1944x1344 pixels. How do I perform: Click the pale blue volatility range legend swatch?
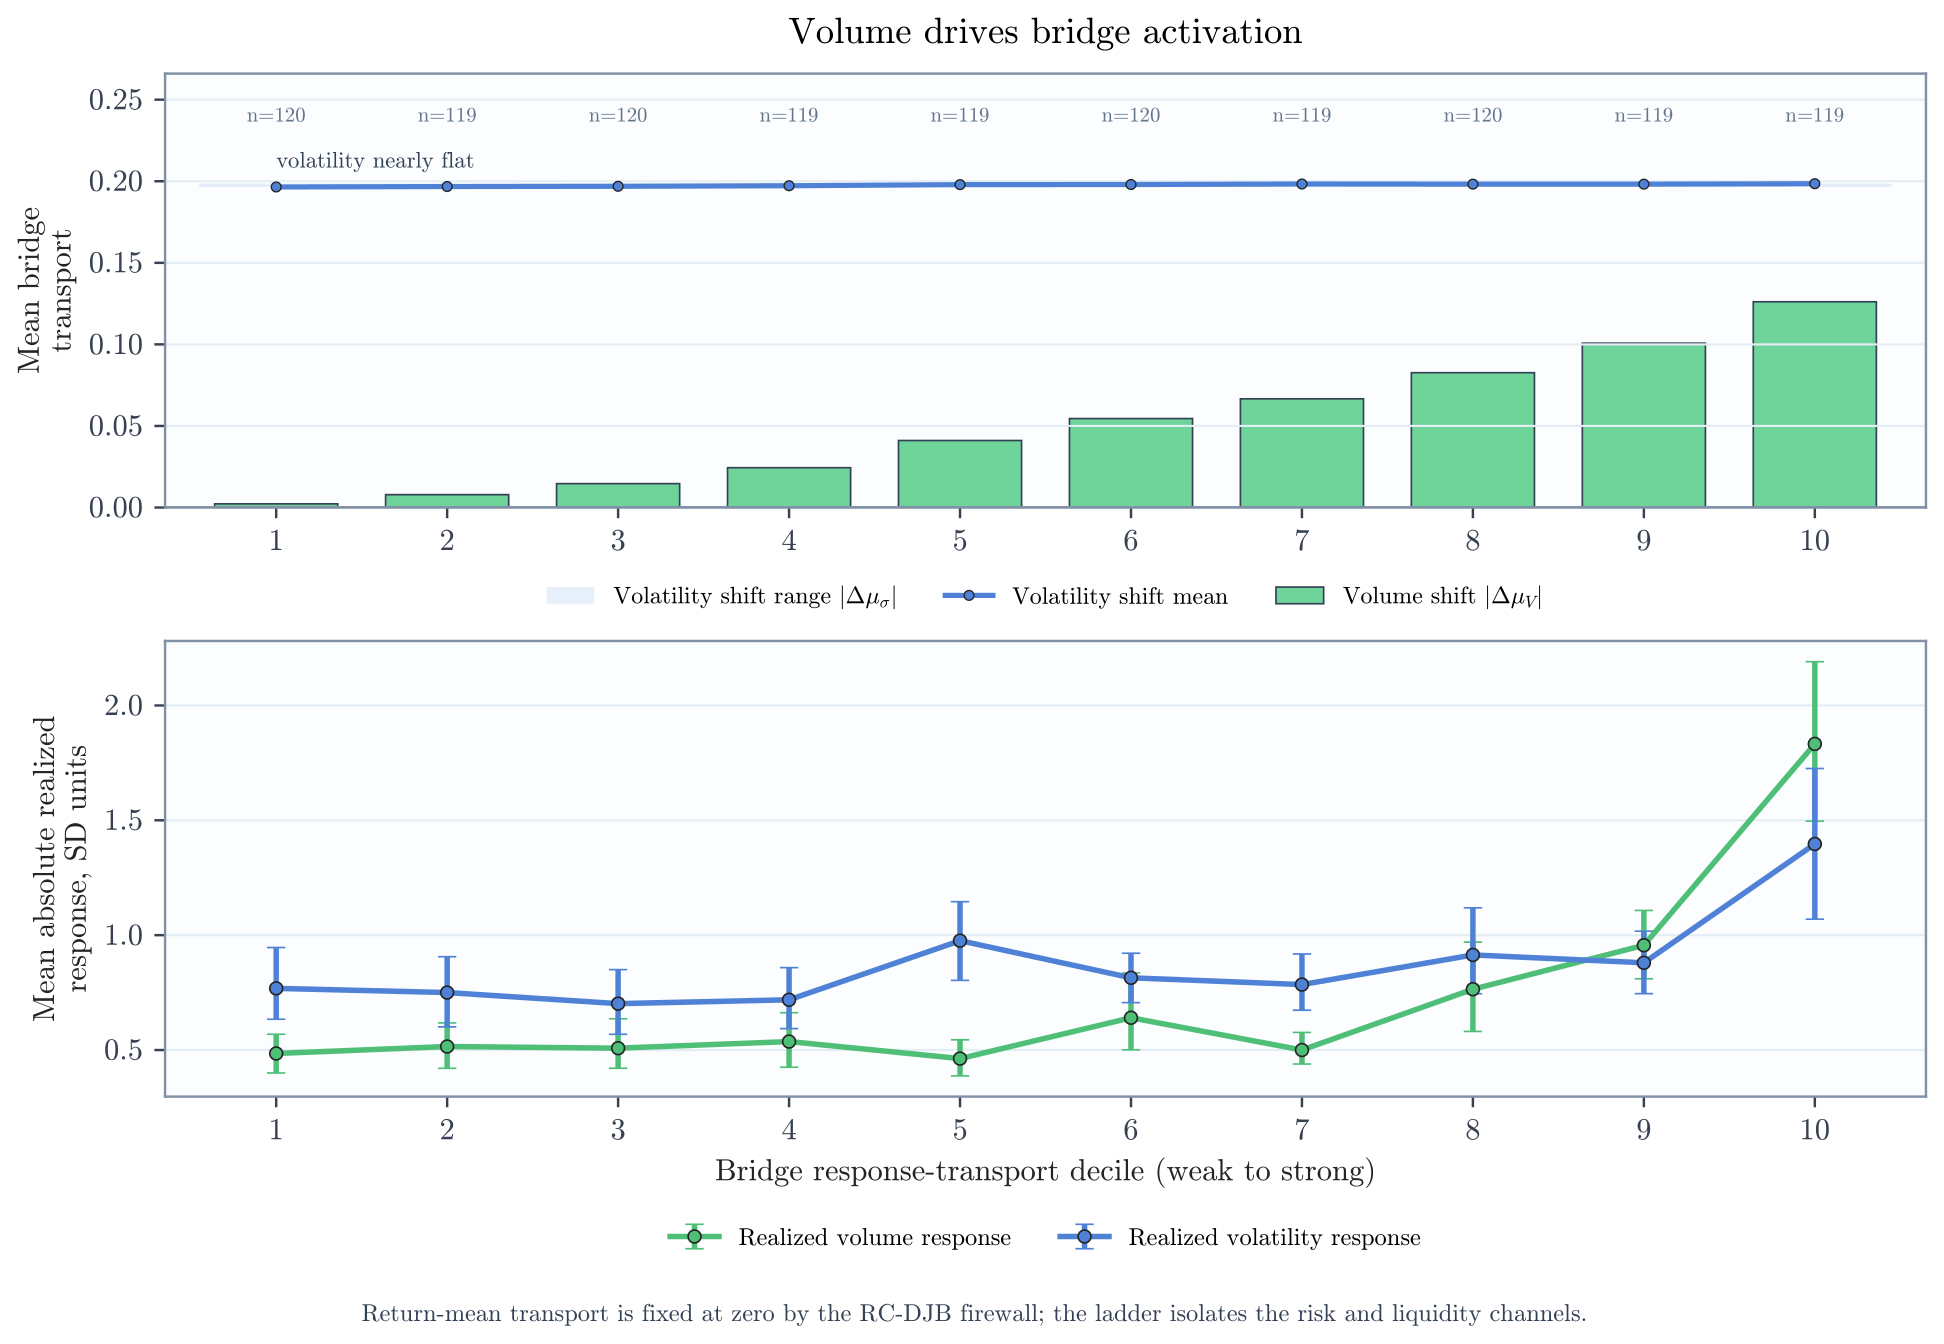coord(570,596)
